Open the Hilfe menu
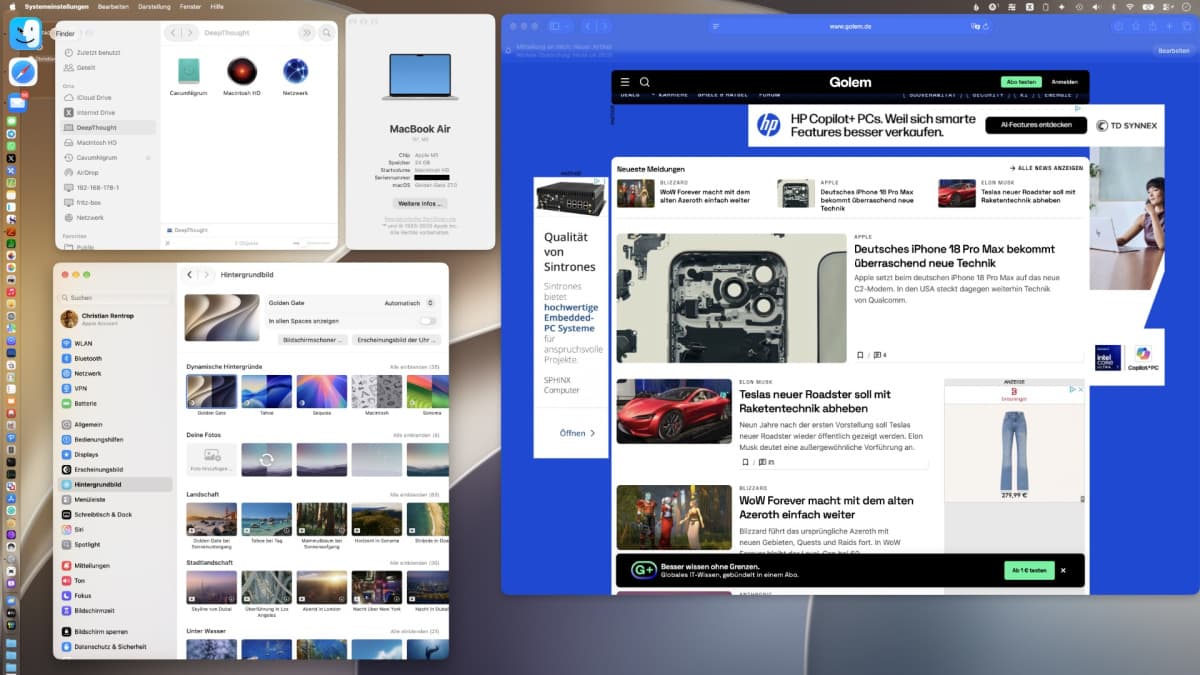Screen dimensions: 1200x675 217,6
